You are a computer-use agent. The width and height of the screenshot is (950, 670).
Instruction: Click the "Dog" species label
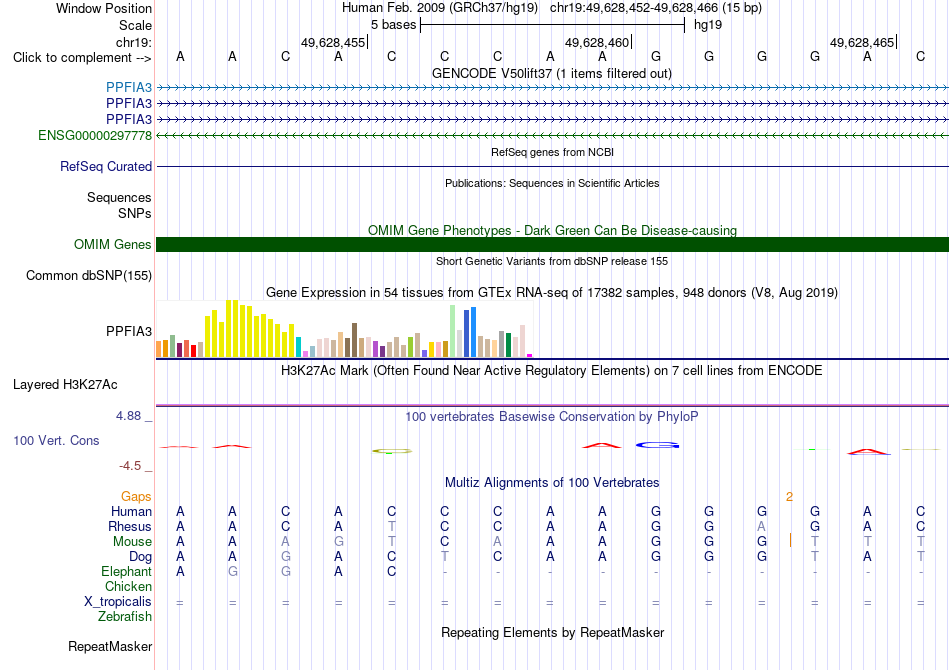click(x=140, y=557)
